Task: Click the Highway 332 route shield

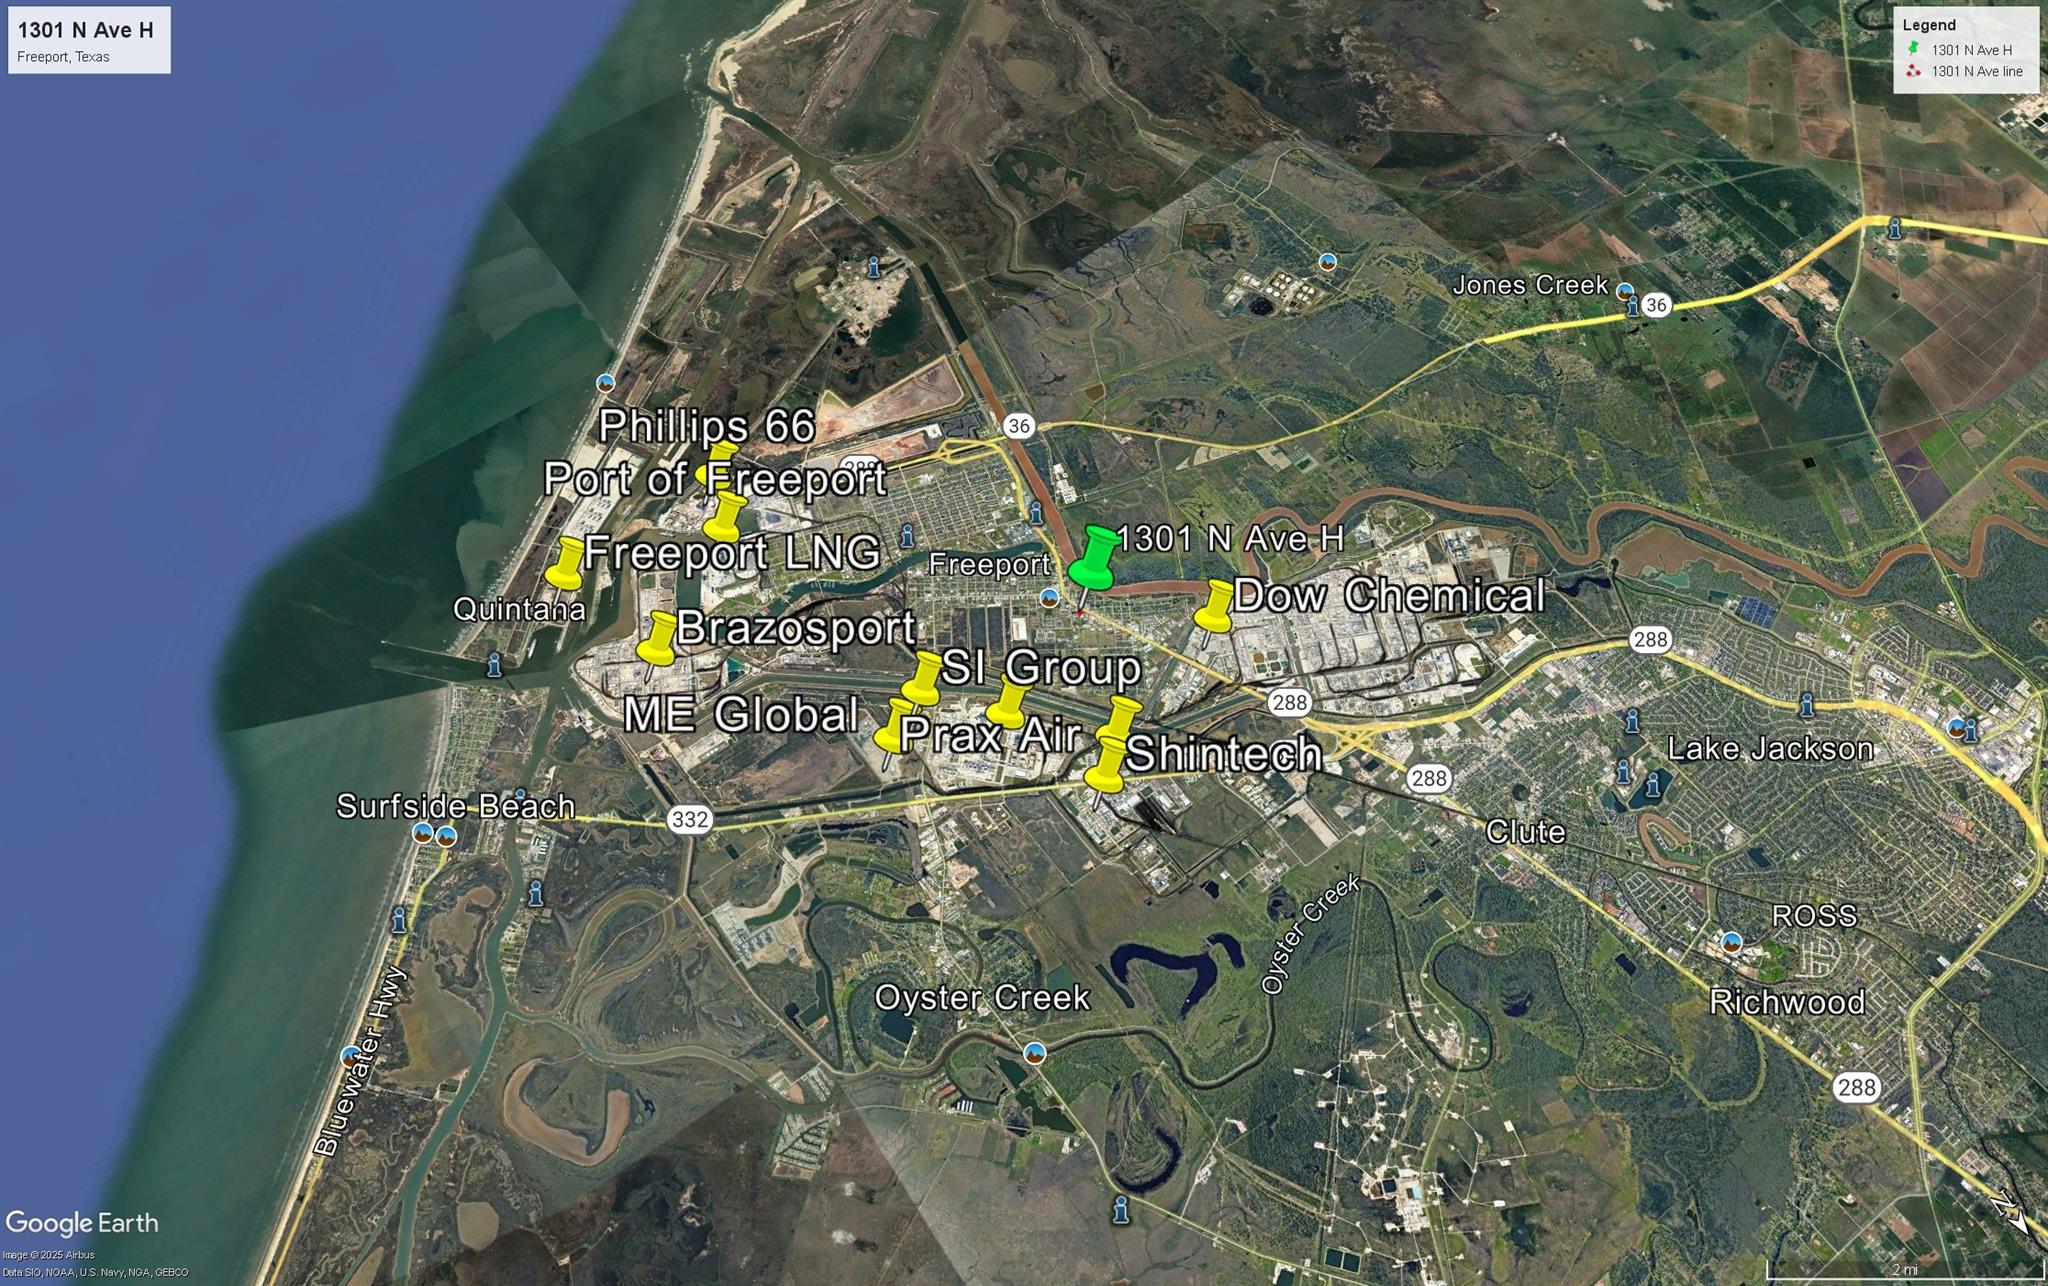Action: pyautogui.click(x=689, y=820)
